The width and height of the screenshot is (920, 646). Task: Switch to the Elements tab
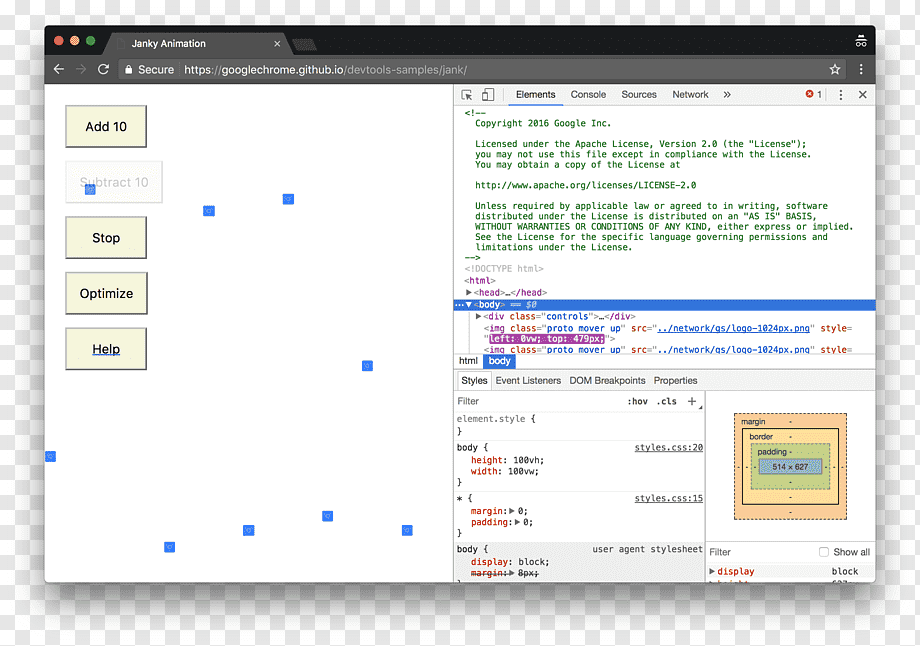pyautogui.click(x=535, y=94)
